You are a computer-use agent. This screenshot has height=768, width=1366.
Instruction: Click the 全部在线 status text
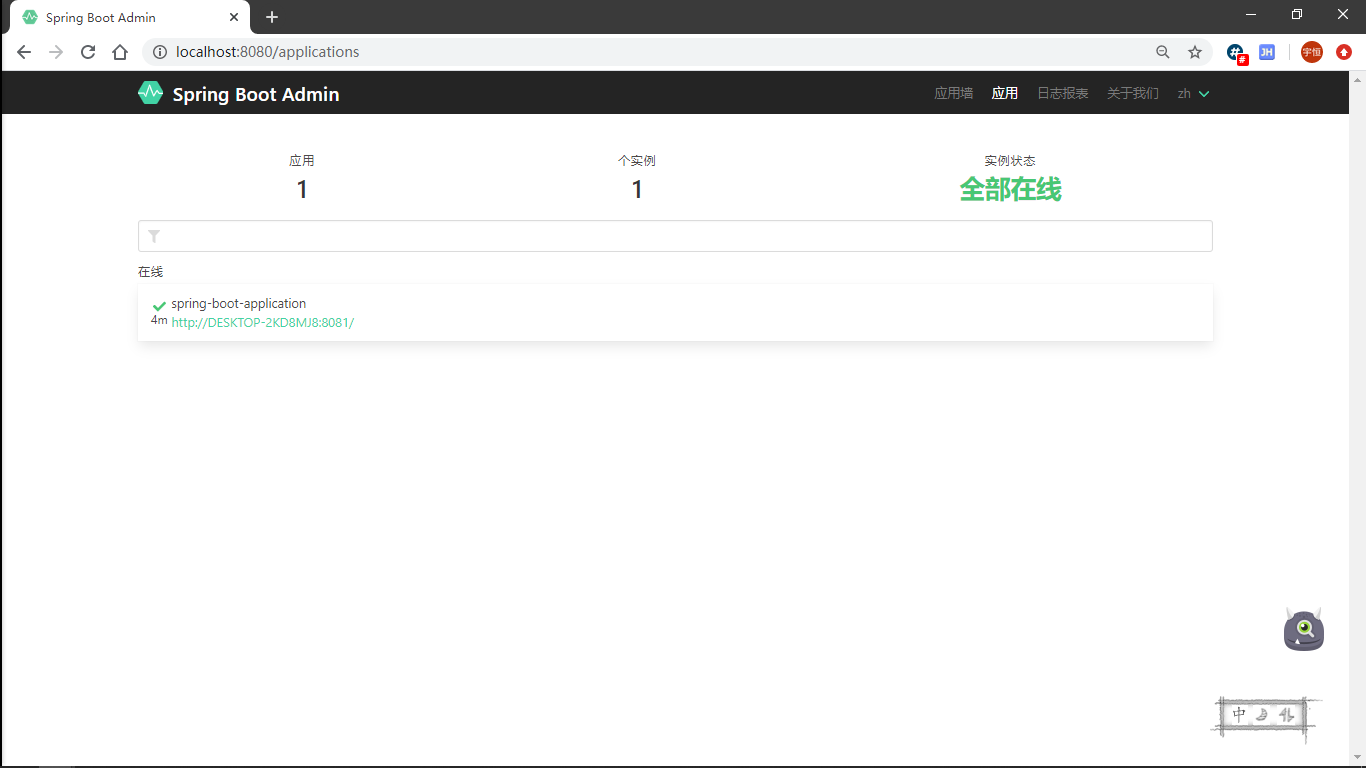pos(1010,189)
